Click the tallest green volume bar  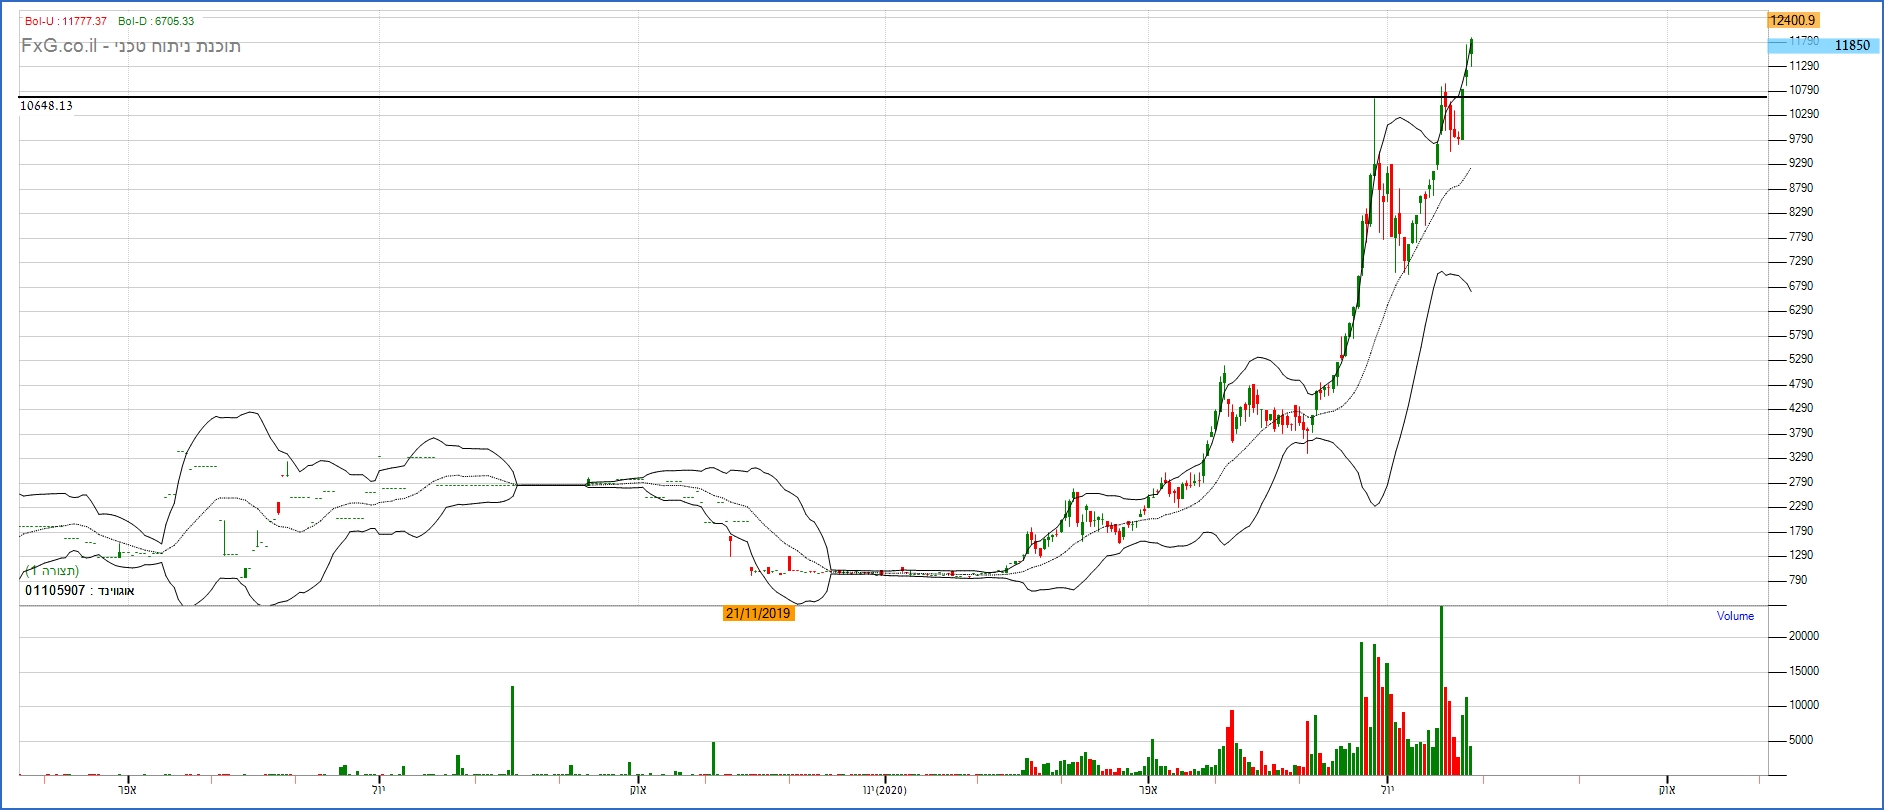point(1441,690)
